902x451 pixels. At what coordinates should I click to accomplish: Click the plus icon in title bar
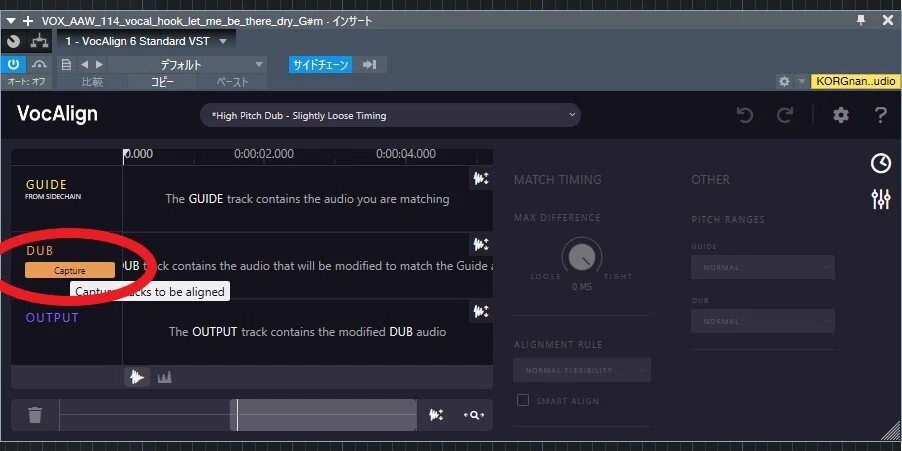coord(28,21)
